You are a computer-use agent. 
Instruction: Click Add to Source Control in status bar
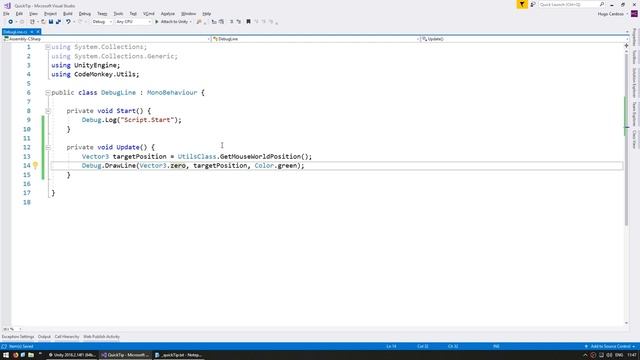coord(611,347)
